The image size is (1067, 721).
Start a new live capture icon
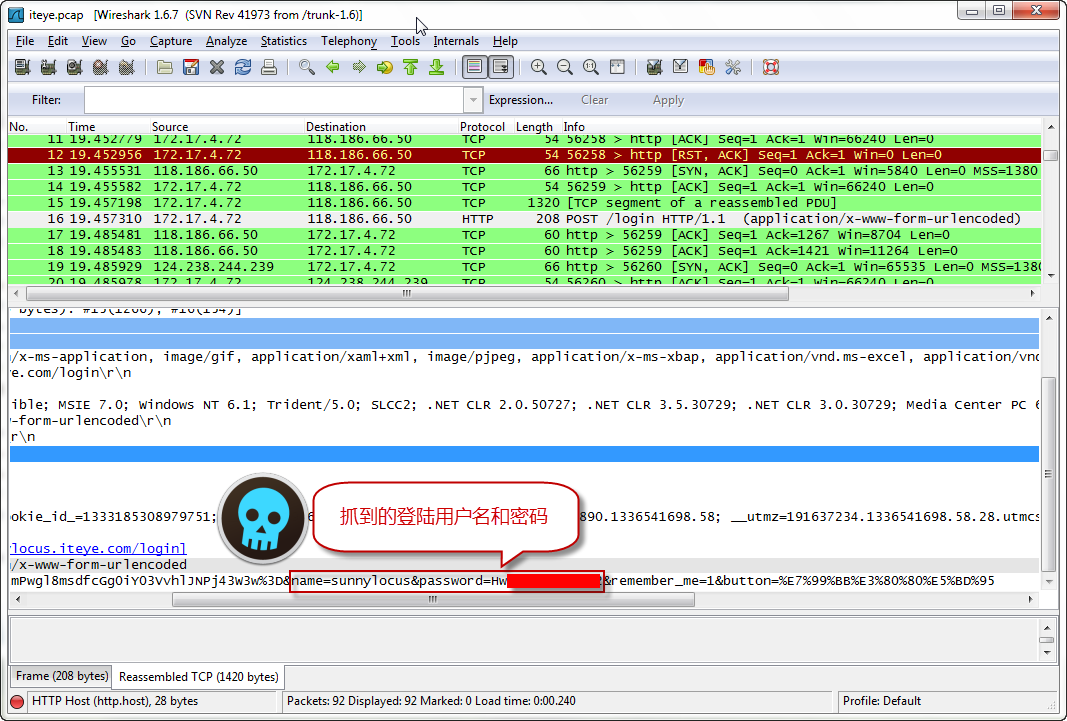[x=74, y=67]
